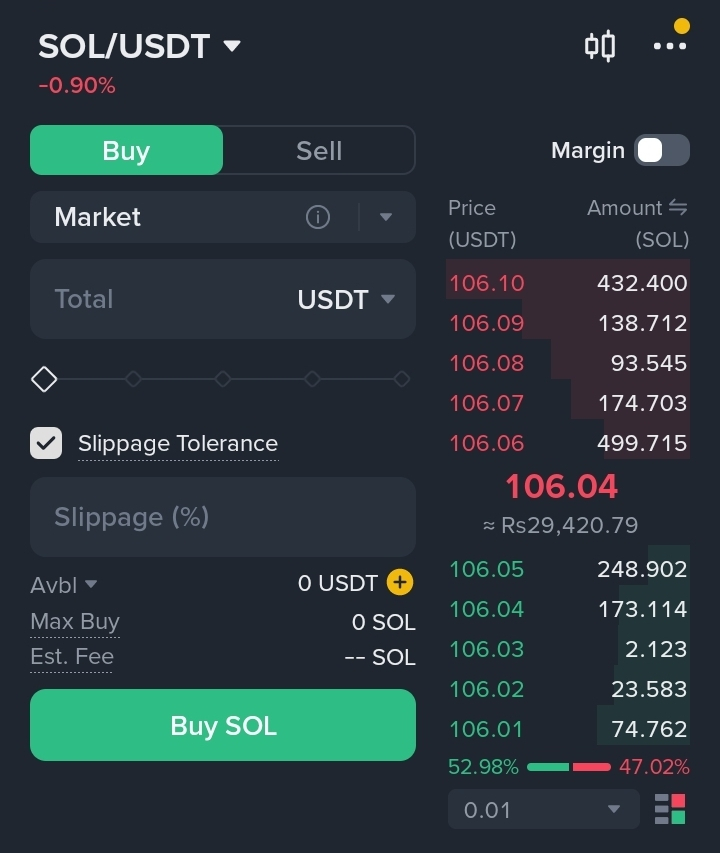Screen dimensions: 720x853
Task: Toggle the Margin switch
Action: coord(662,150)
